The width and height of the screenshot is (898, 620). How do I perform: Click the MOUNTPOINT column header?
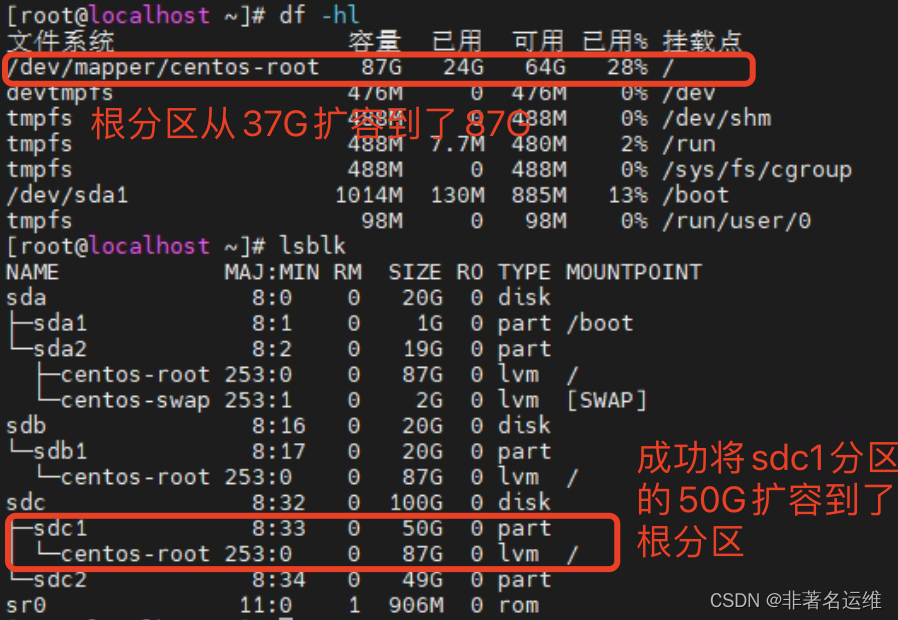pos(634,273)
